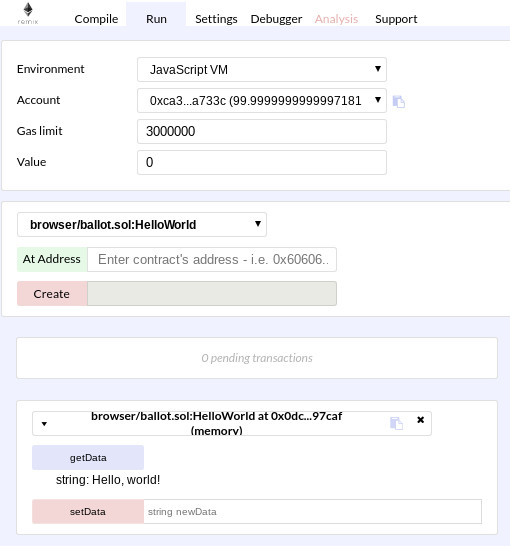The height and width of the screenshot is (546, 510).
Task: Copy deployed HelloWorld contract address icon
Action: click(x=396, y=423)
